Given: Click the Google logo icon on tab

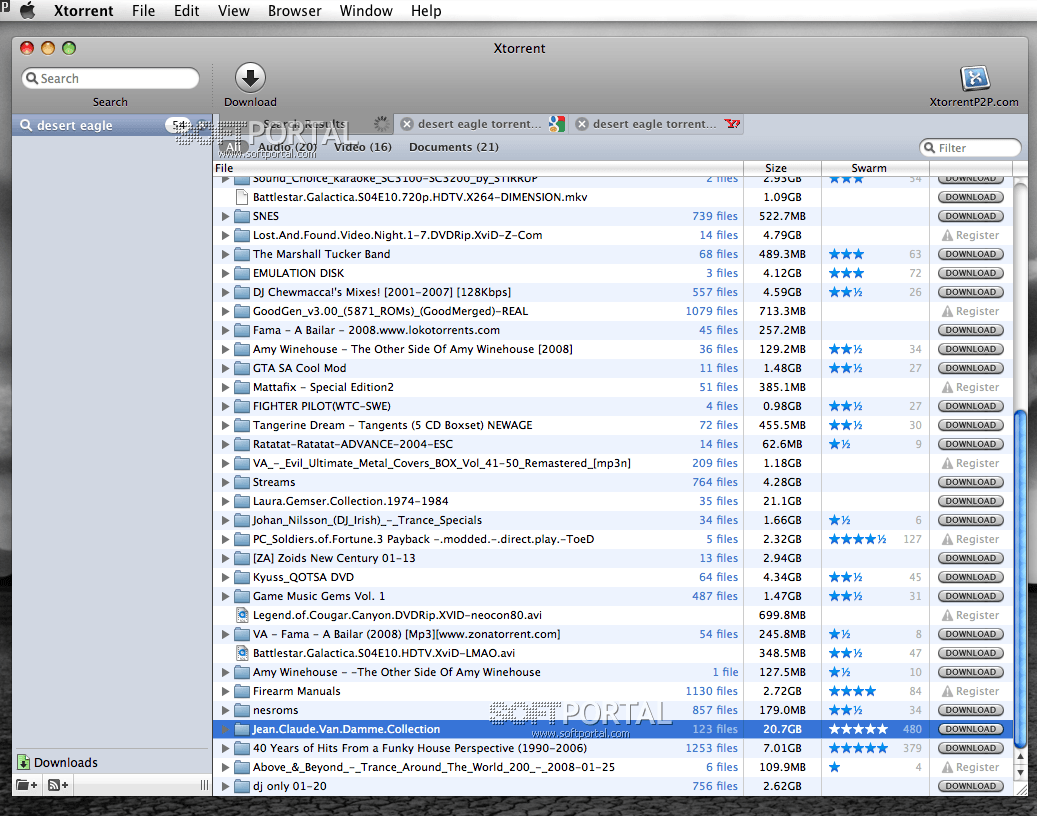Looking at the screenshot, I should tap(557, 124).
